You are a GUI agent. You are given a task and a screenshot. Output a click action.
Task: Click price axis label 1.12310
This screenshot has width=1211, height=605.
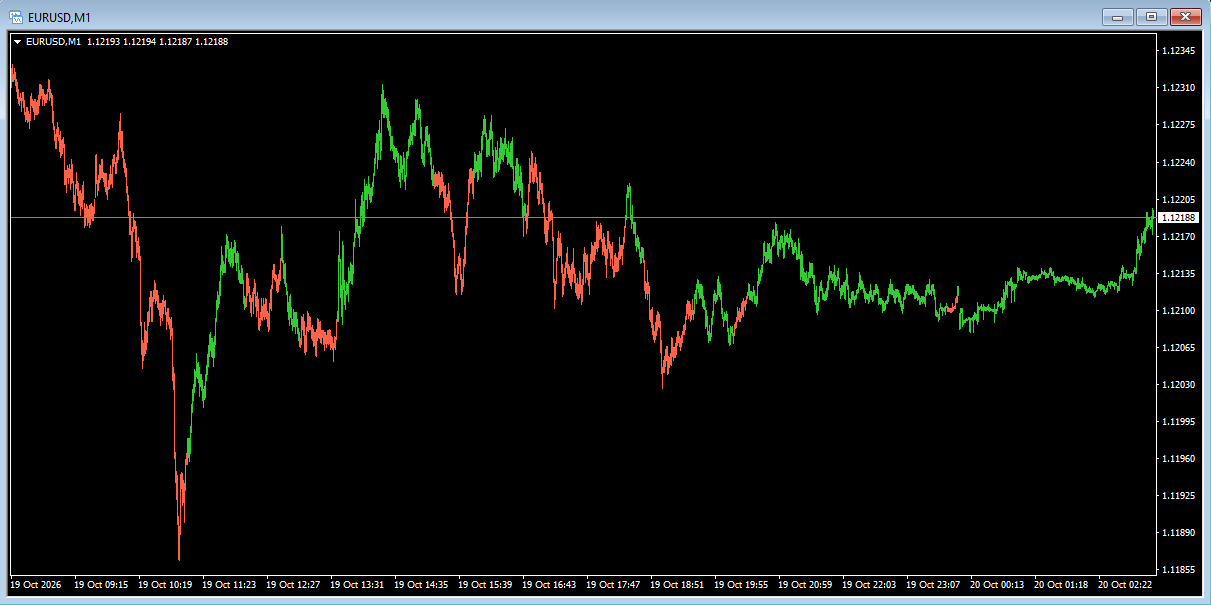coord(1178,88)
